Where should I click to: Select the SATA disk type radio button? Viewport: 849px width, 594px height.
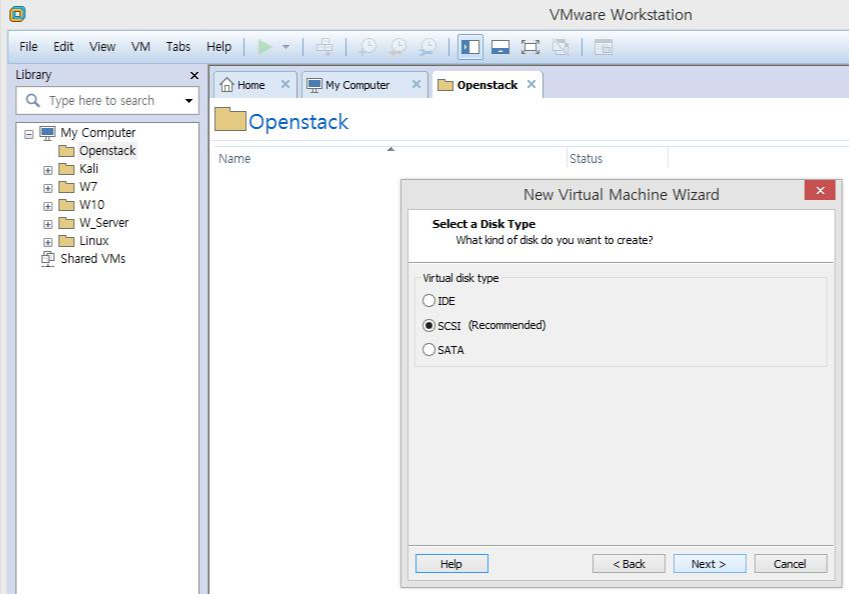428,350
